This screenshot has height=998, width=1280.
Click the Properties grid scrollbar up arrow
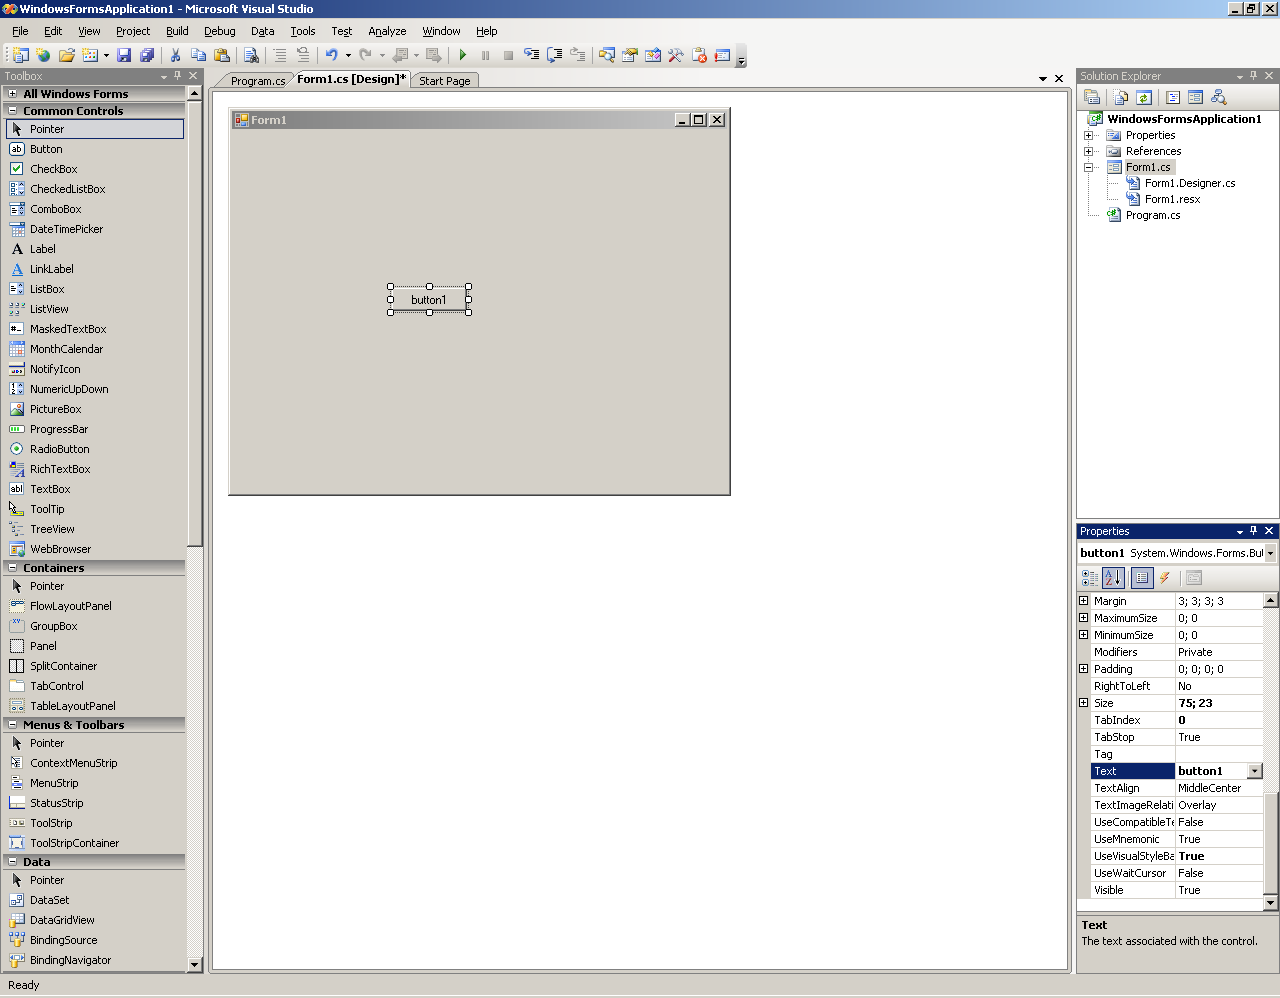pos(1271,601)
